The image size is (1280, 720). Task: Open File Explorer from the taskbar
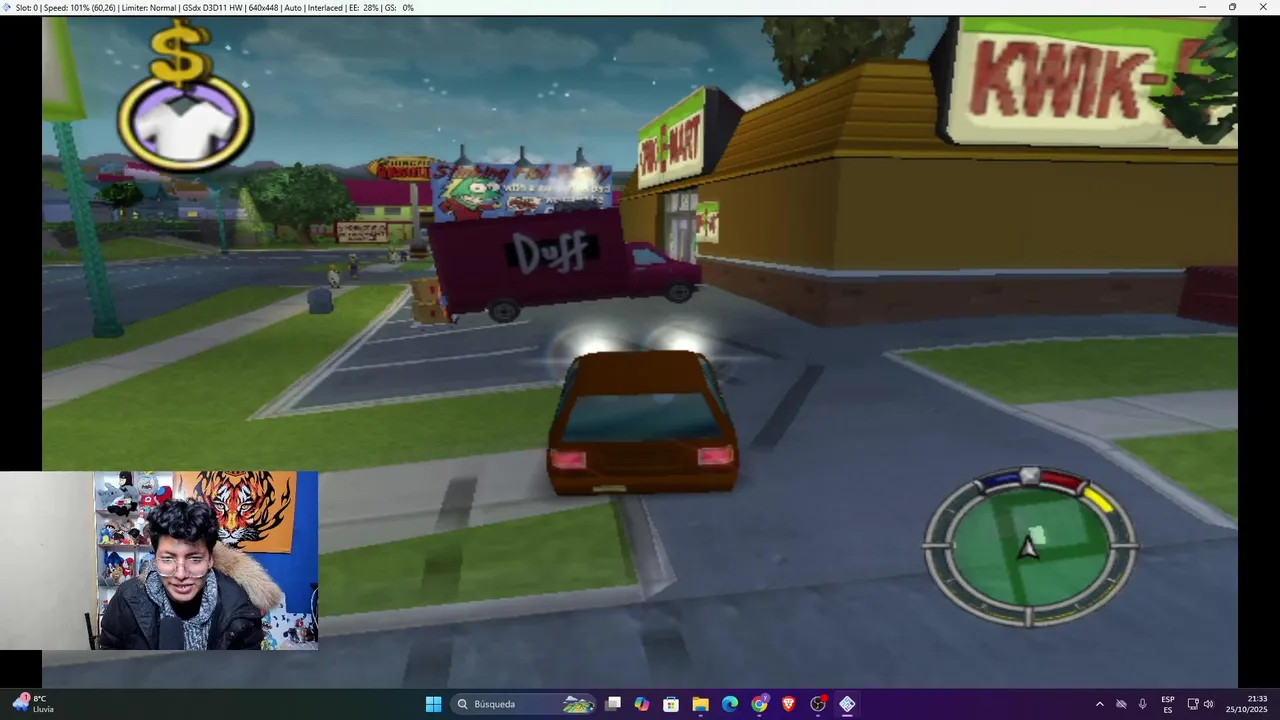click(x=700, y=704)
